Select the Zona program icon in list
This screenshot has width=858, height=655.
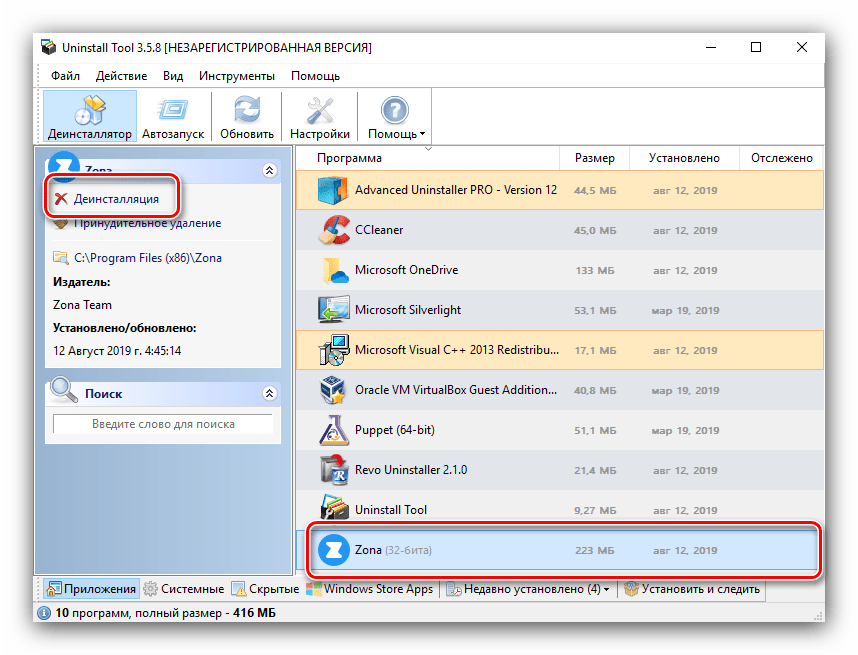click(x=334, y=550)
